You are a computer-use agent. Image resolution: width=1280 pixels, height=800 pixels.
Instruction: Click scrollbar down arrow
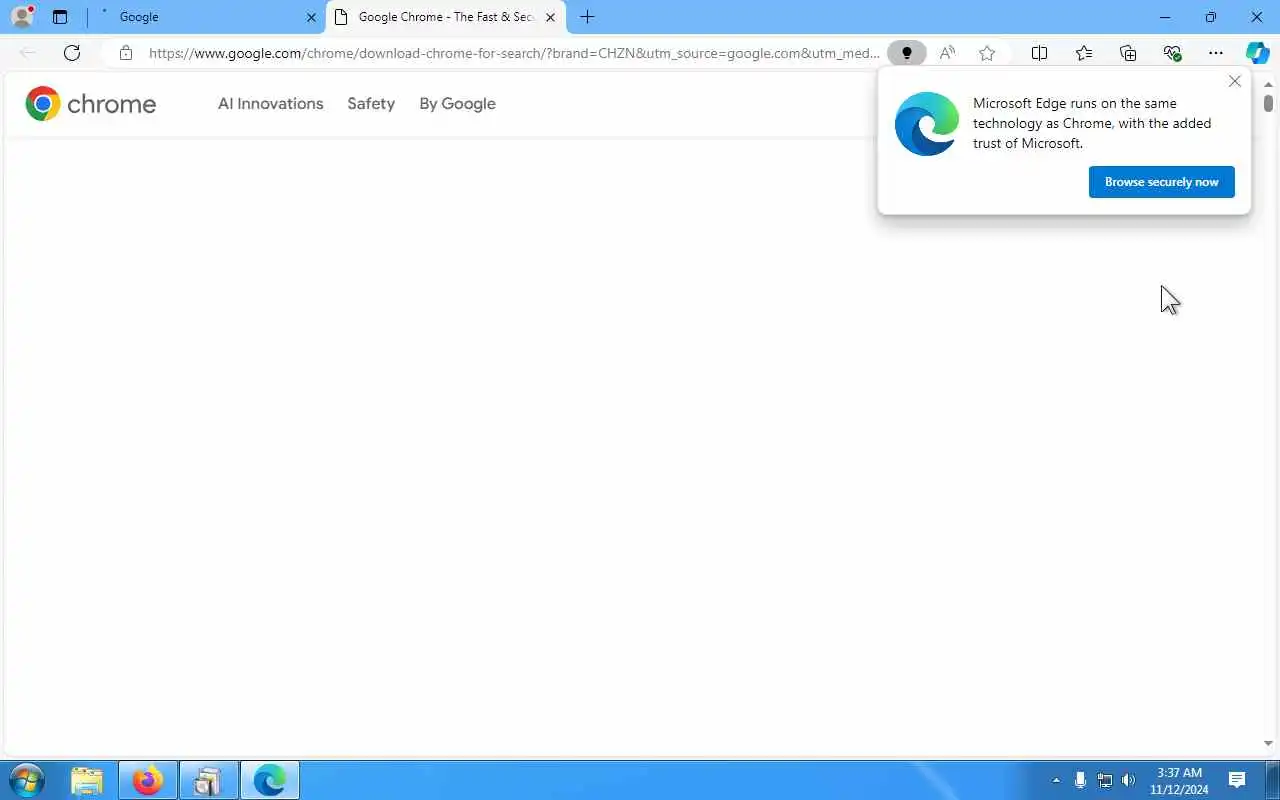[x=1268, y=744]
